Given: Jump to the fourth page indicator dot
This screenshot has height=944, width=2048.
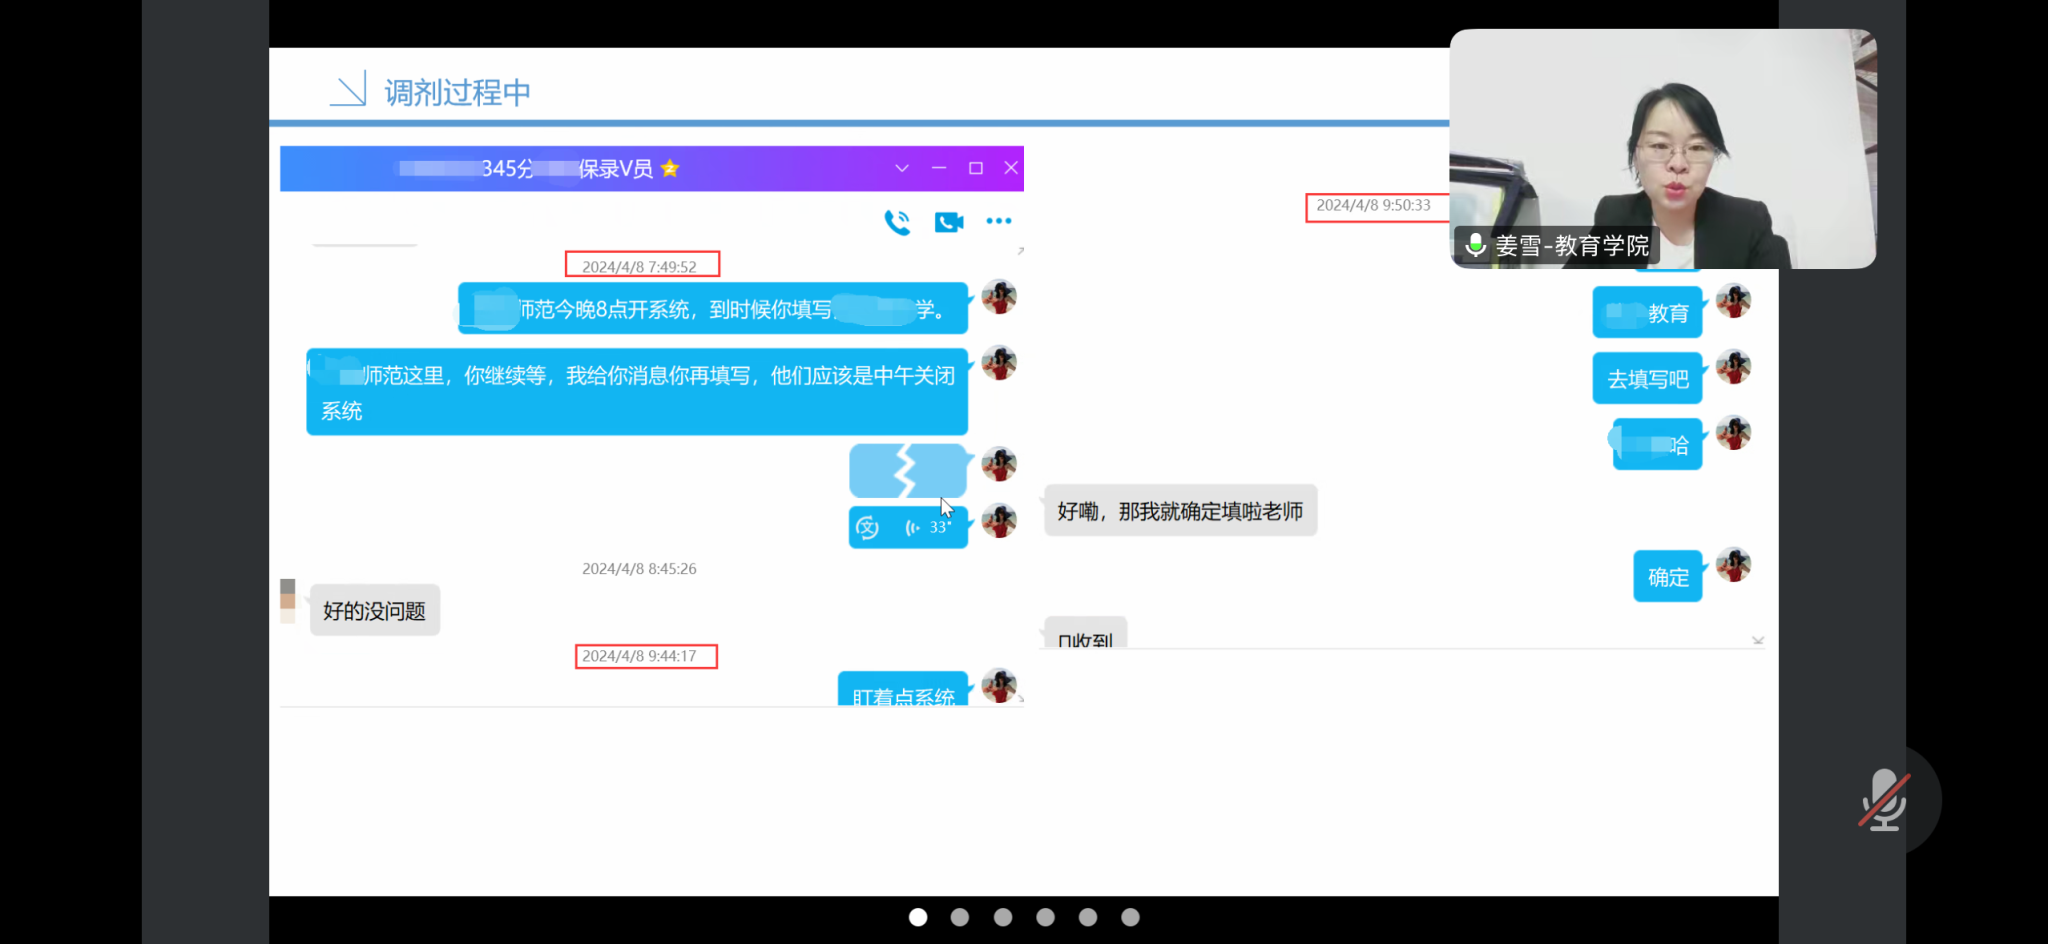Looking at the screenshot, I should coord(1045,917).
